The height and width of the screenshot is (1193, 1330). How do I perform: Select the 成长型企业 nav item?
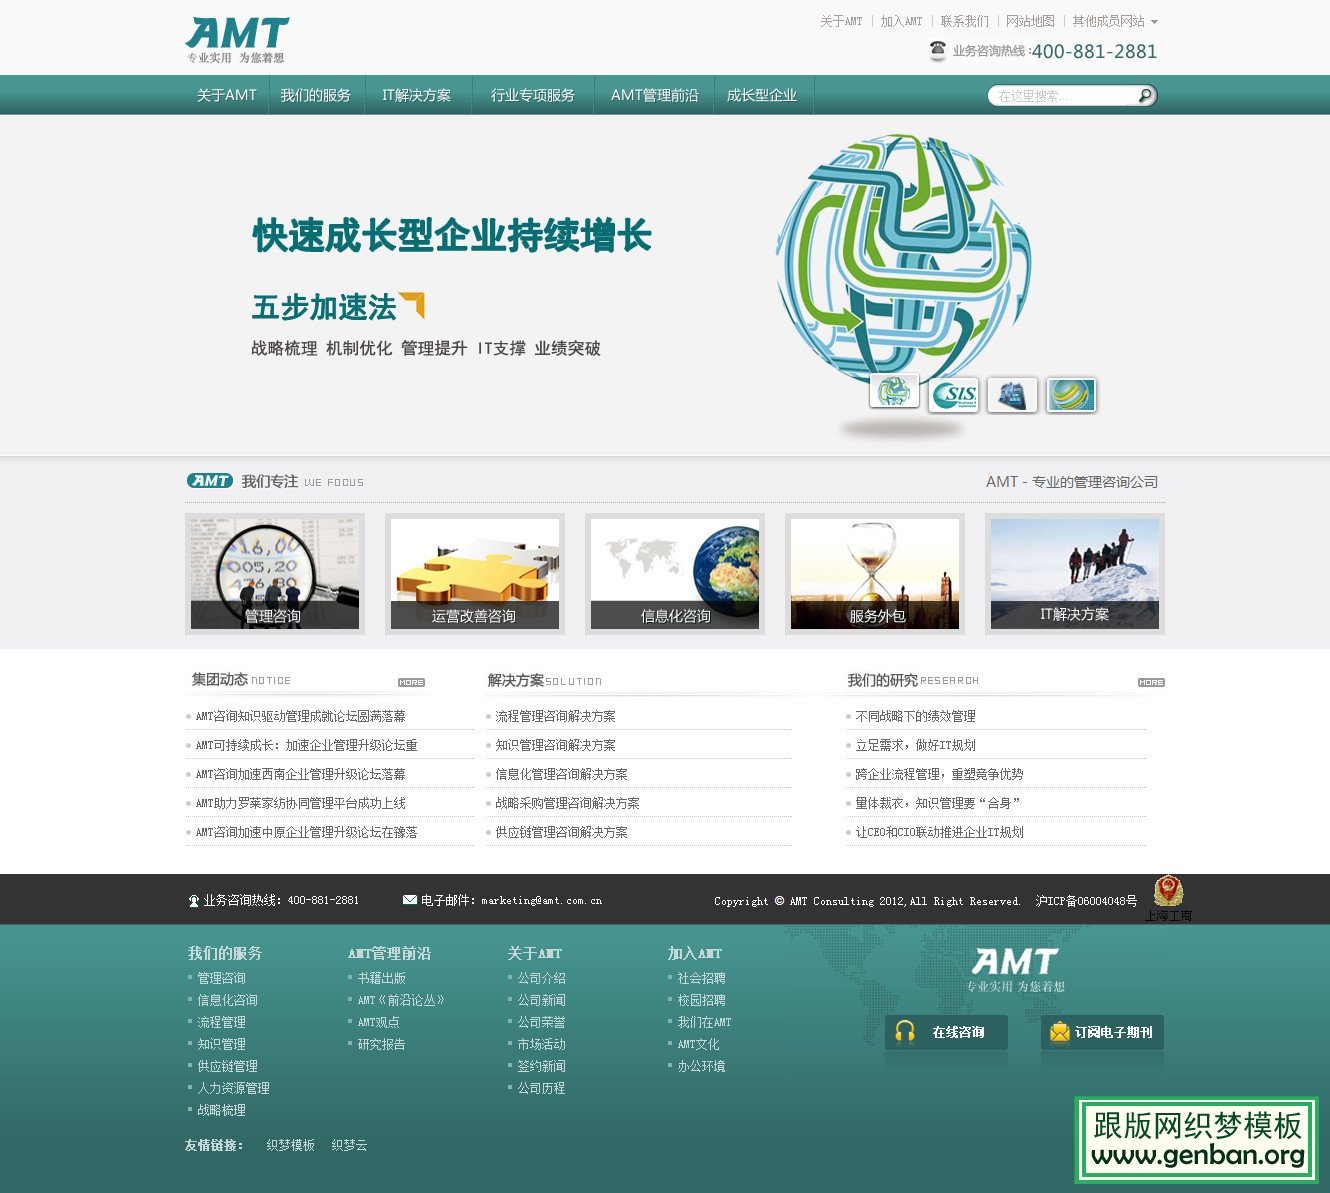tap(763, 95)
